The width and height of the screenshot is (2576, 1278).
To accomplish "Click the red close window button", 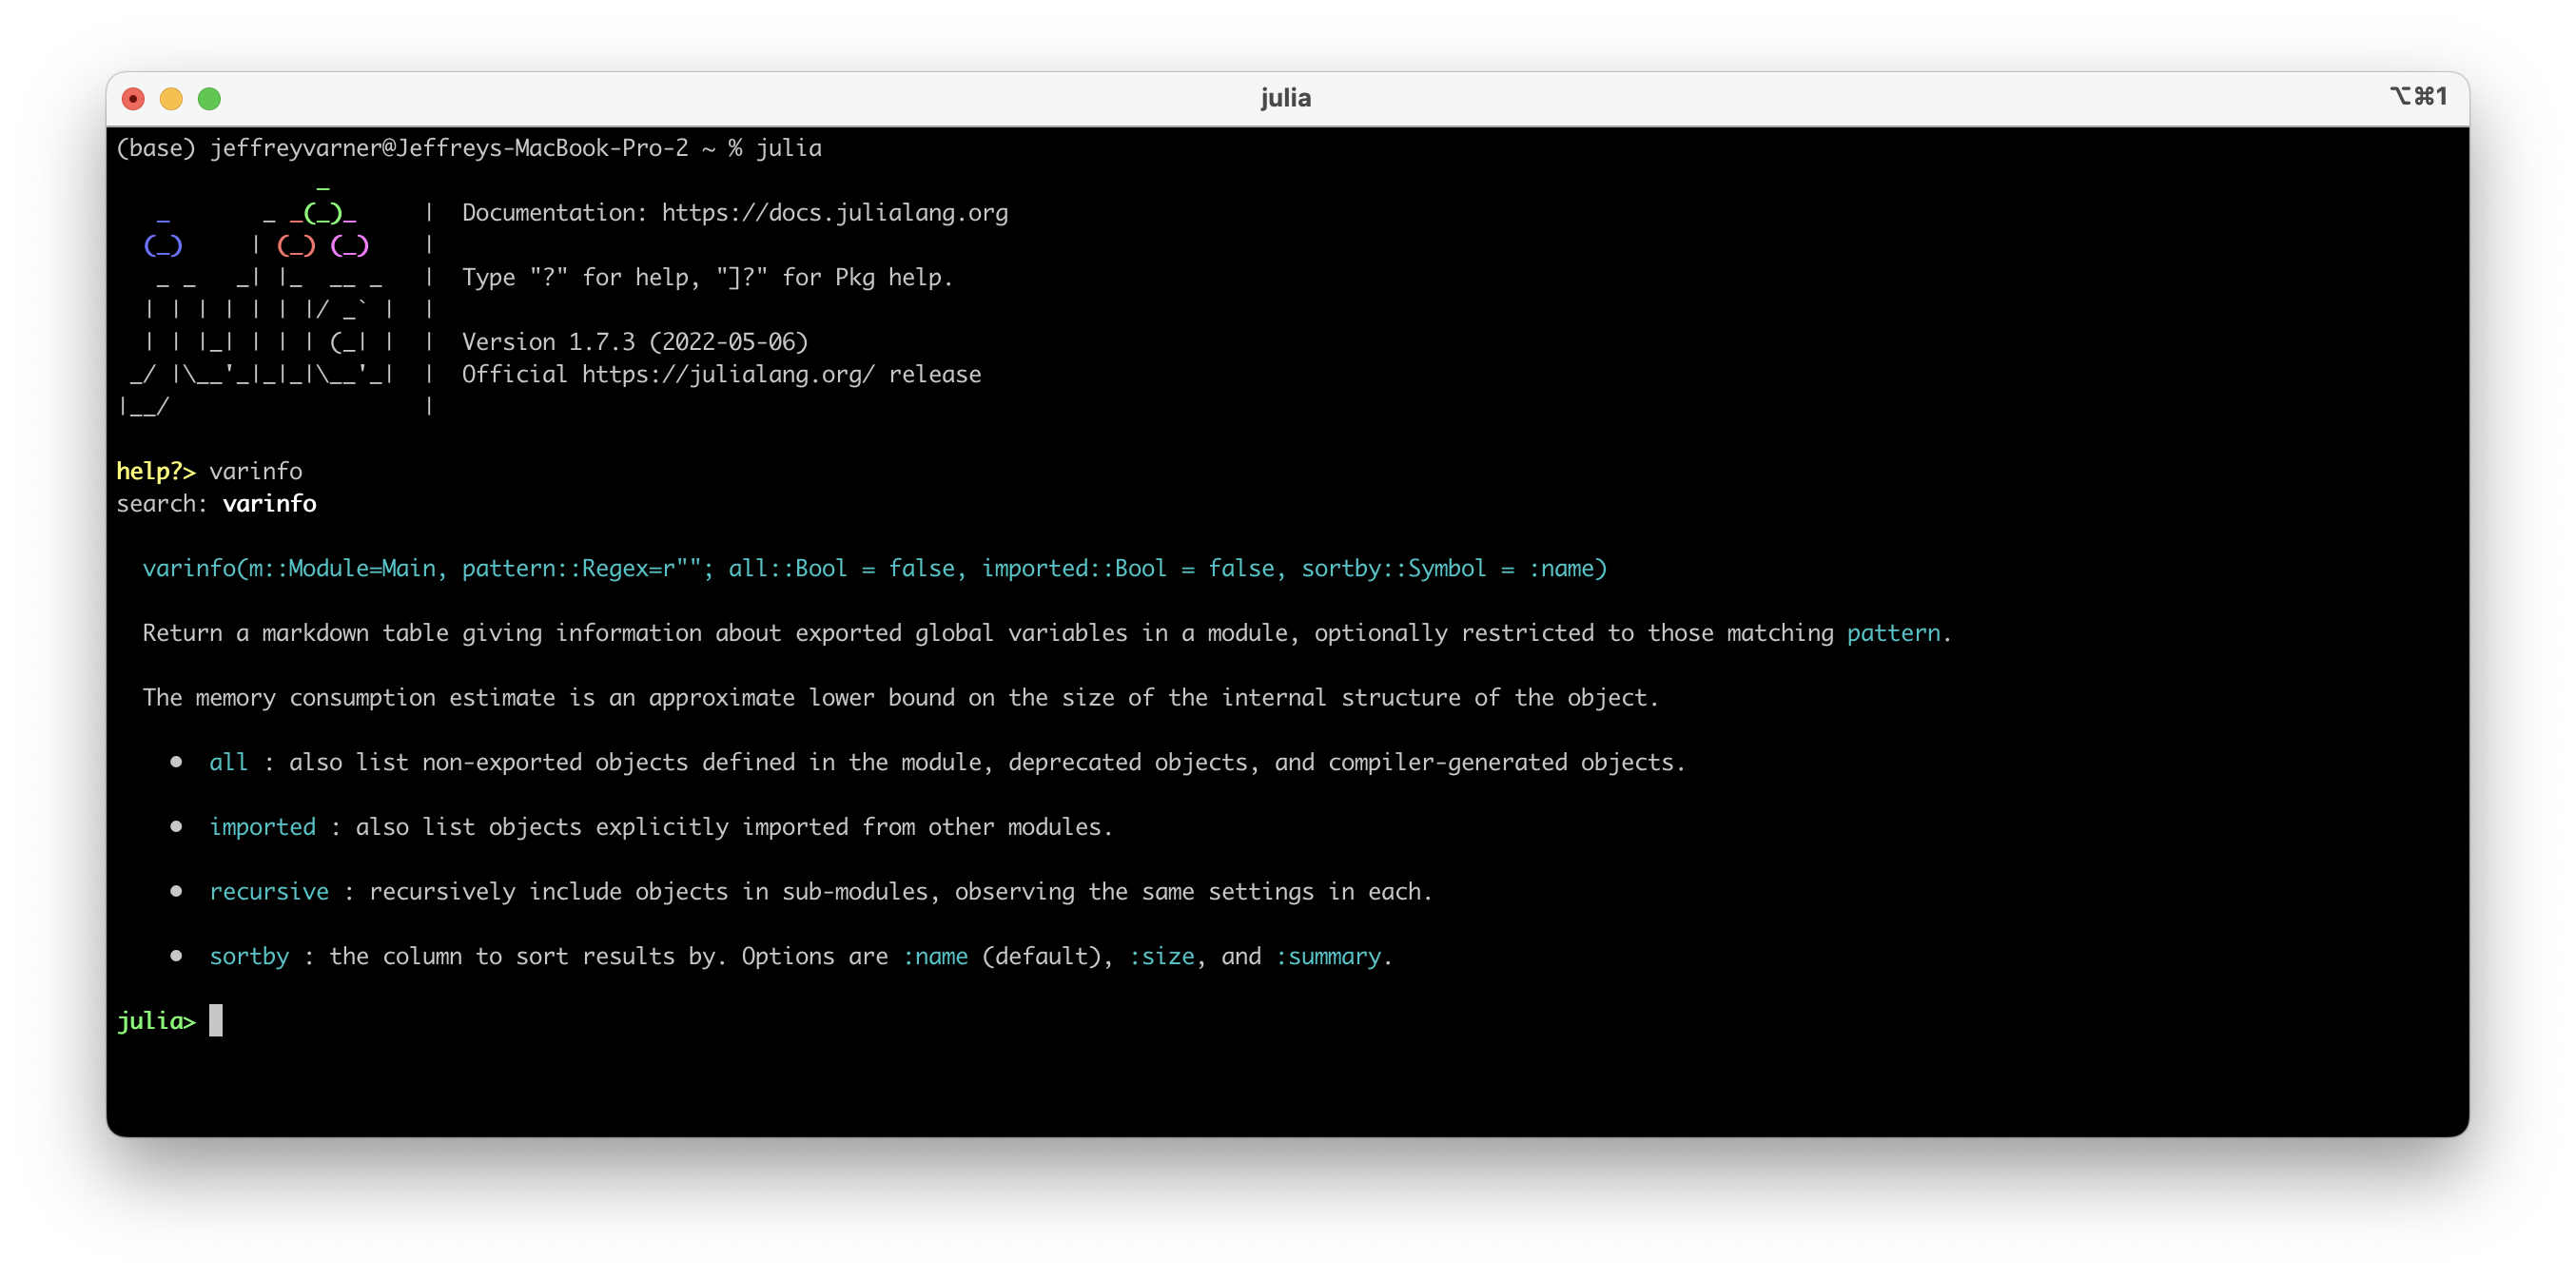I will pos(133,98).
